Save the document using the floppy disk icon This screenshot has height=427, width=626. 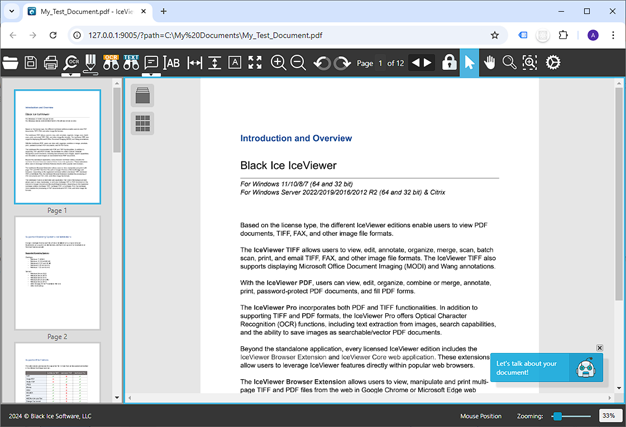(31, 63)
